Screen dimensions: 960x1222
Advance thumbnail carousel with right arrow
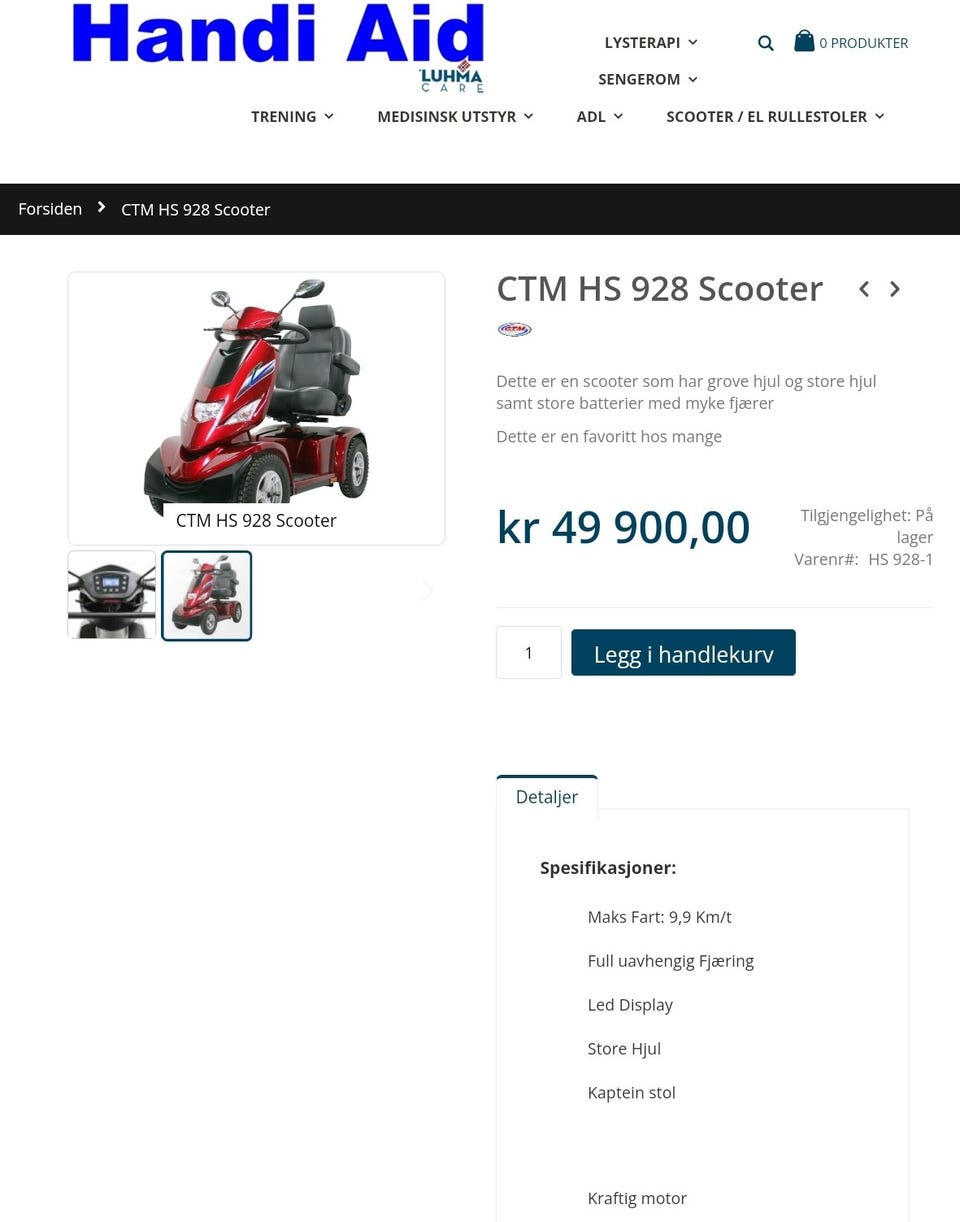click(428, 590)
